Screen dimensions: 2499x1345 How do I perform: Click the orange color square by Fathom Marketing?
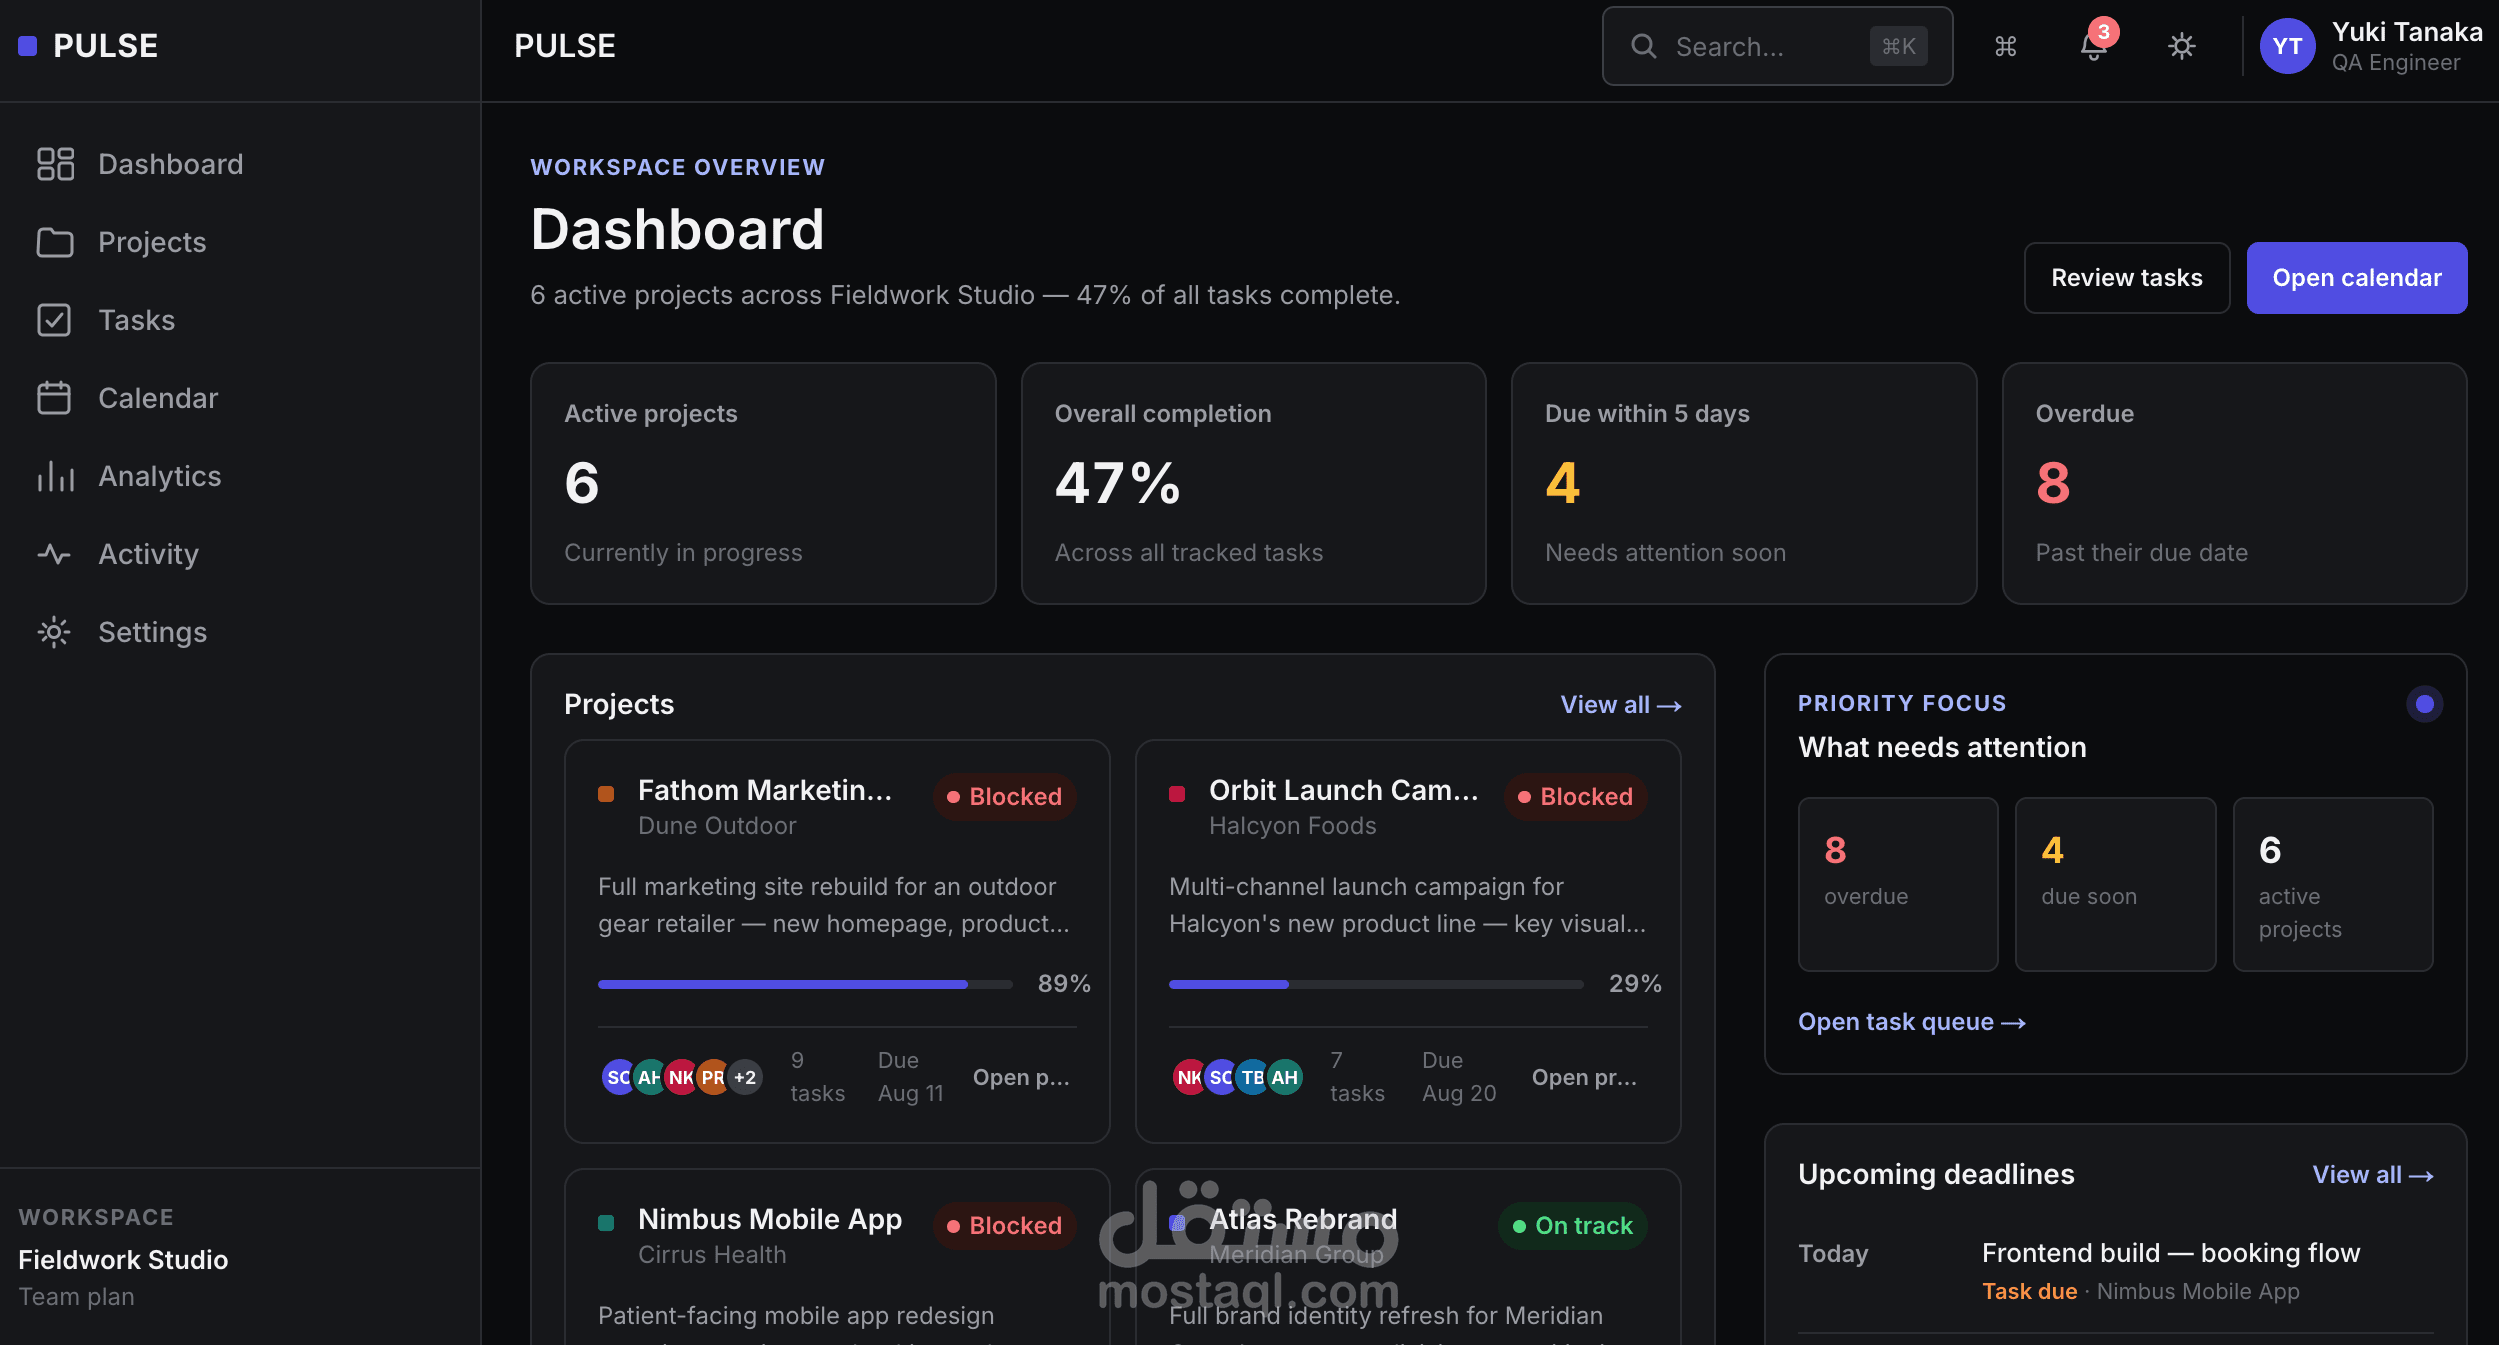coord(606,794)
